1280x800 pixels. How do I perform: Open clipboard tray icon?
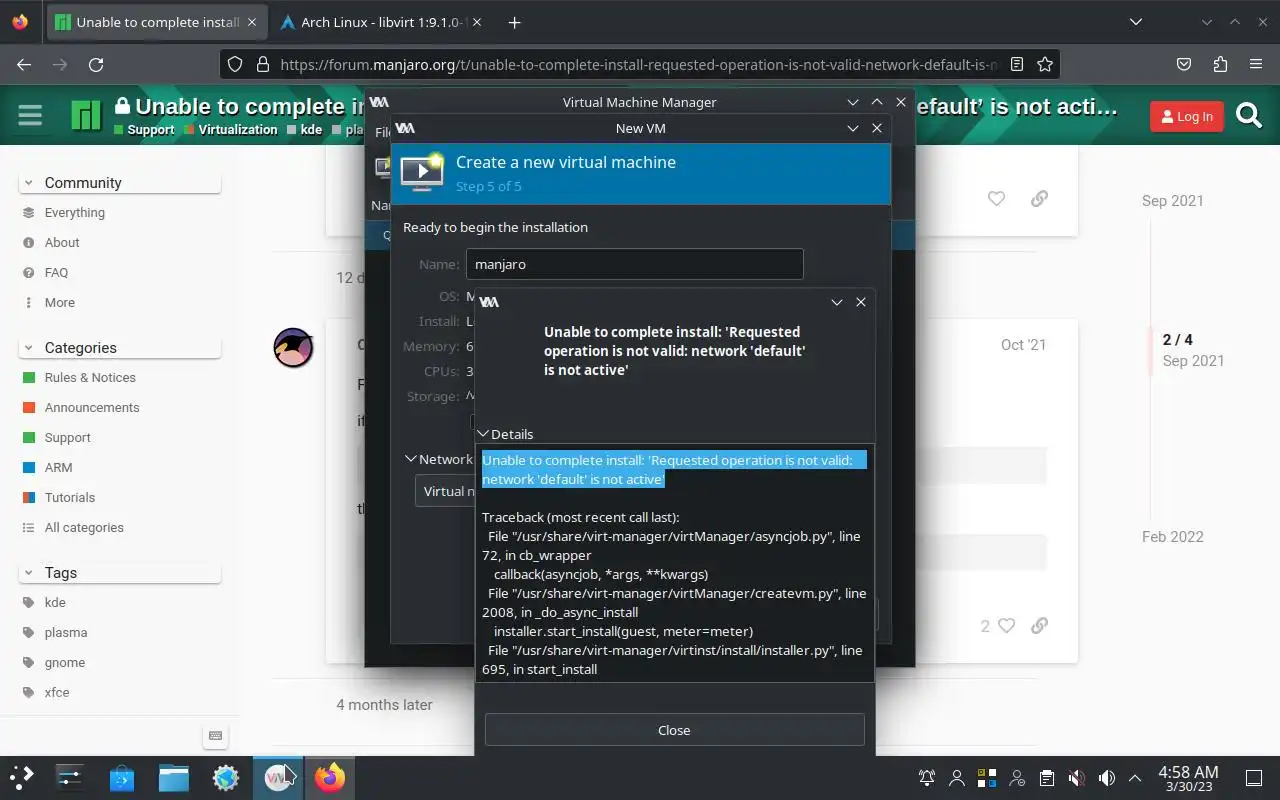click(x=1046, y=778)
